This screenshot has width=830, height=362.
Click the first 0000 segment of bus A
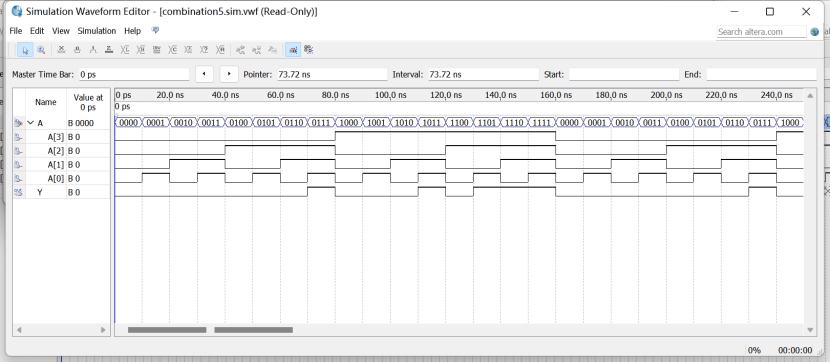128,123
